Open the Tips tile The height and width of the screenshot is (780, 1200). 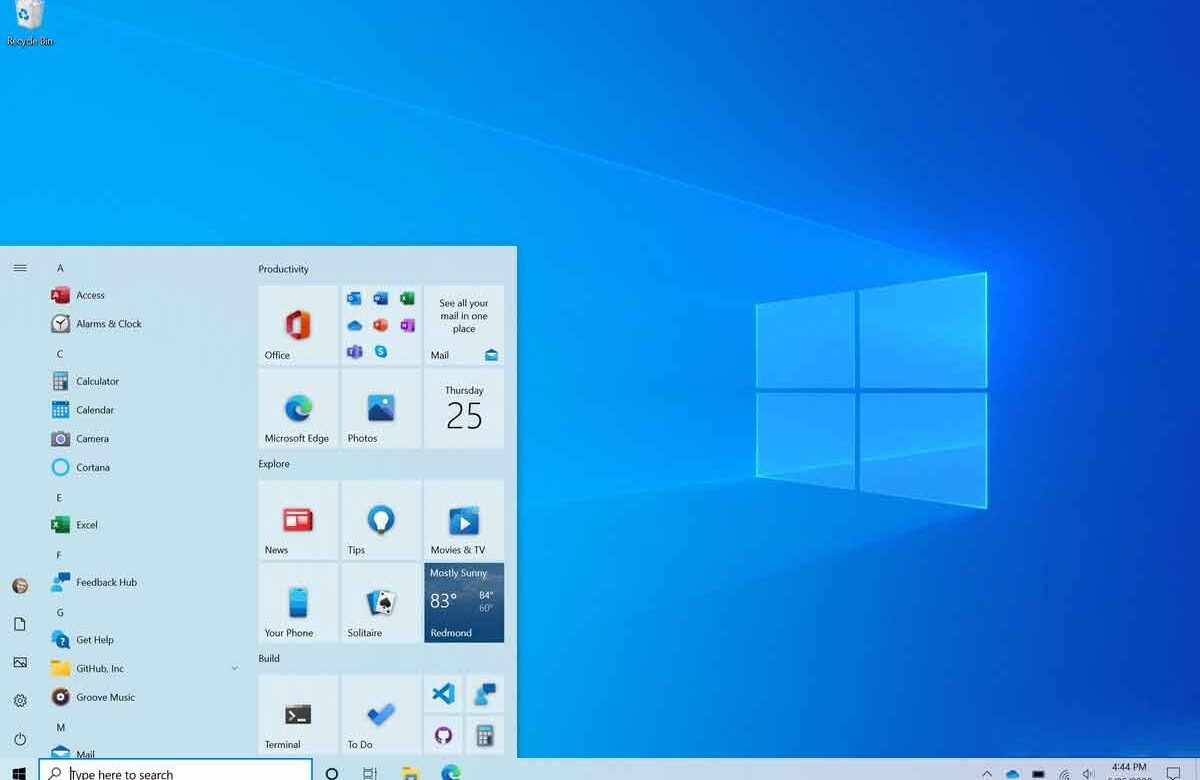tap(381, 520)
